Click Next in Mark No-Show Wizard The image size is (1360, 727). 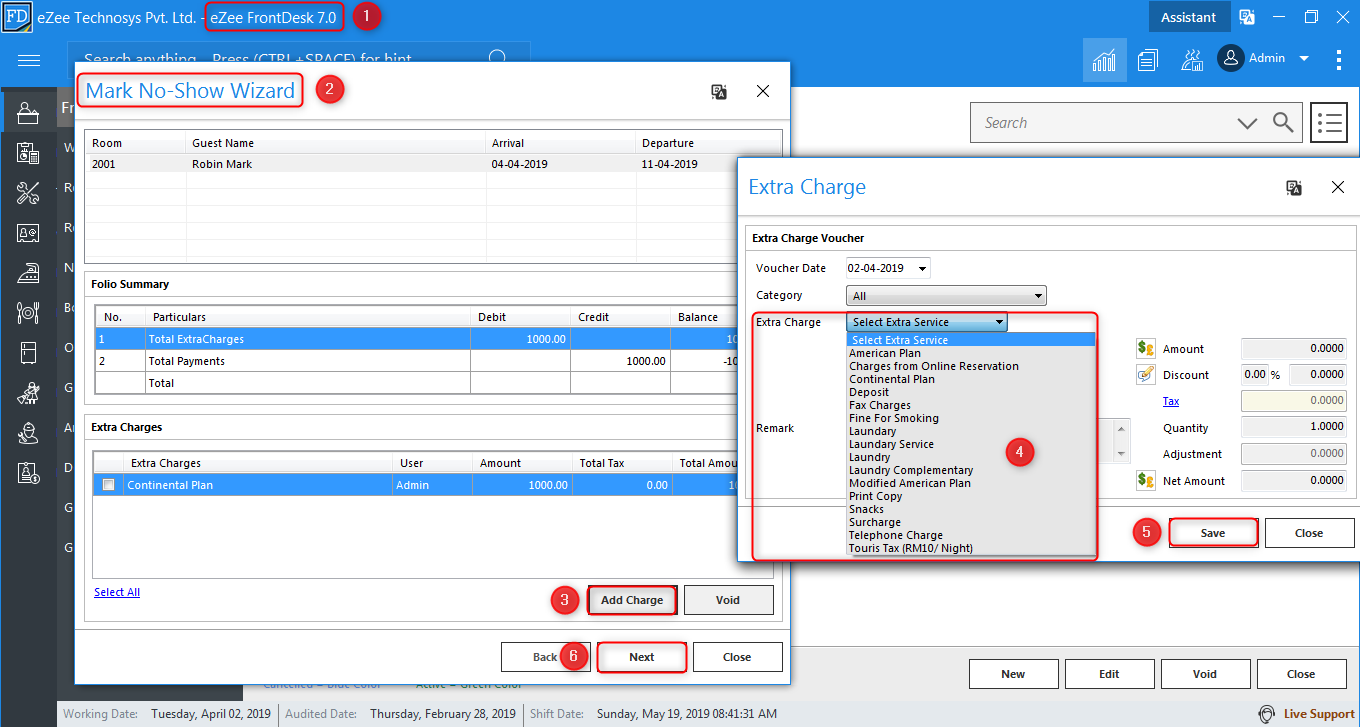[642, 657]
